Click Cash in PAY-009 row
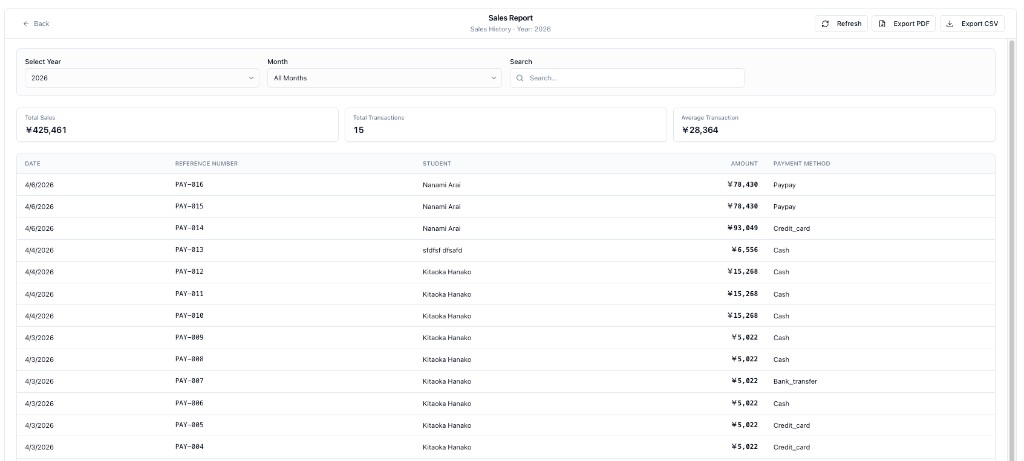 pos(781,338)
